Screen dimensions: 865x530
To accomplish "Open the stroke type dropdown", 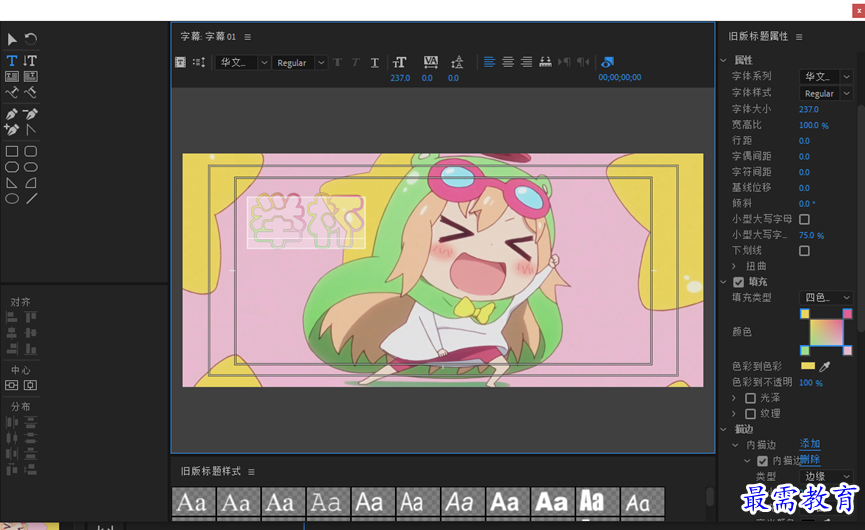I will 826,476.
